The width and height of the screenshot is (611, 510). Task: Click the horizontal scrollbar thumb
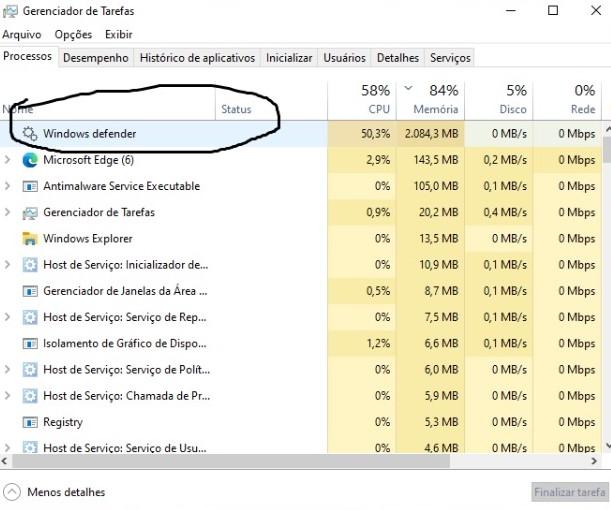(231, 461)
